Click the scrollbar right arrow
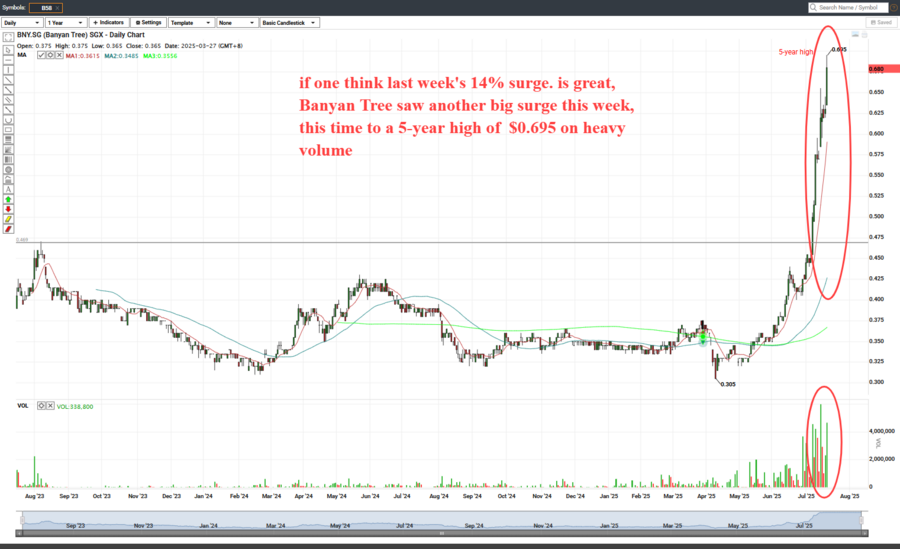Screen dimensions: 900x549 (x=866, y=533)
